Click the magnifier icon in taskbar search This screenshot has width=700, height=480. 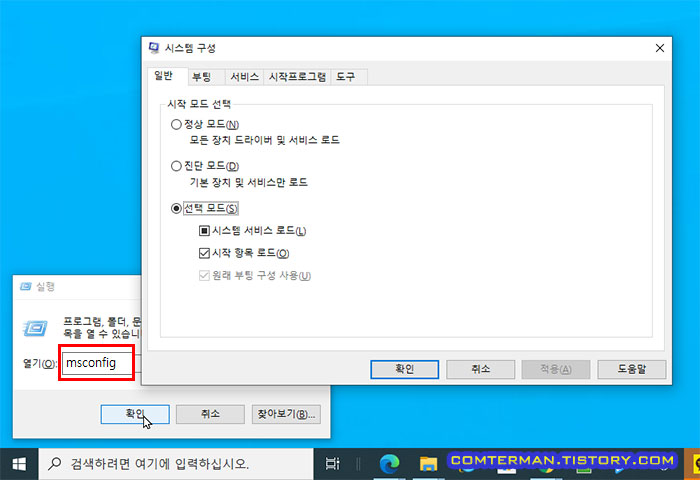coord(54,463)
